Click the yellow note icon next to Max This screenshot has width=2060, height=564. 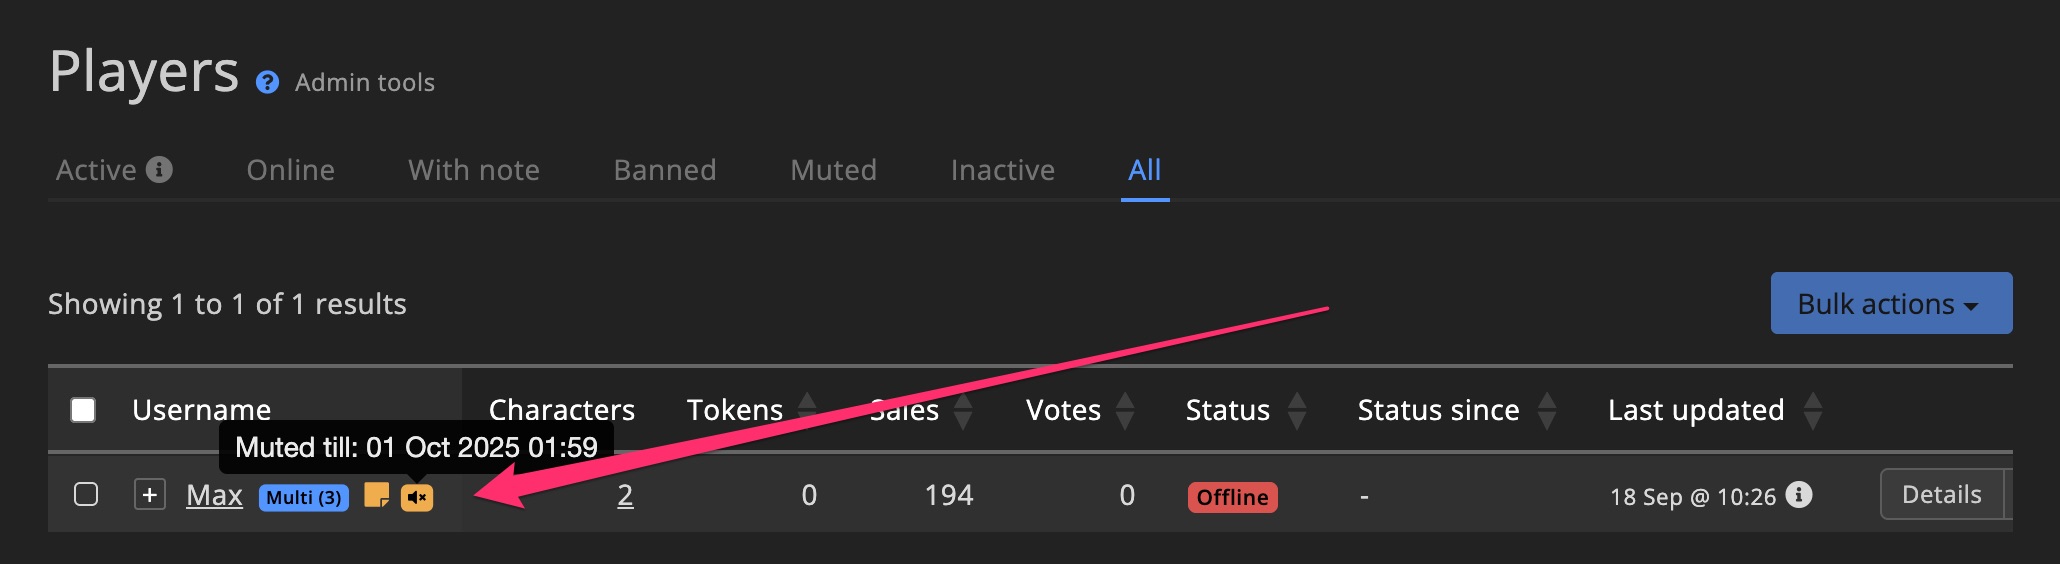point(376,495)
